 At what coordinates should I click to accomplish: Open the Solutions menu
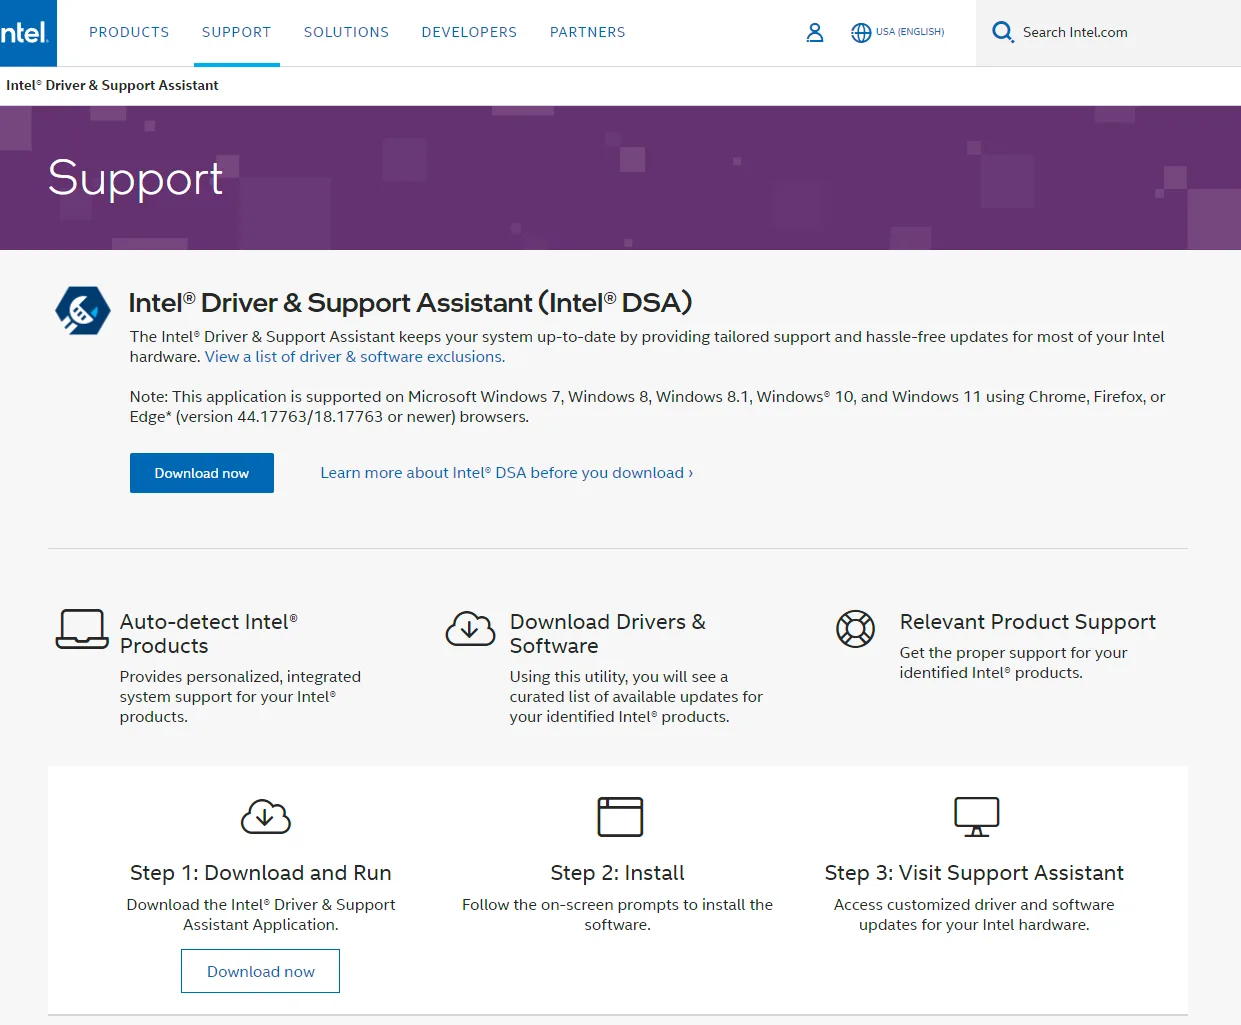click(346, 32)
